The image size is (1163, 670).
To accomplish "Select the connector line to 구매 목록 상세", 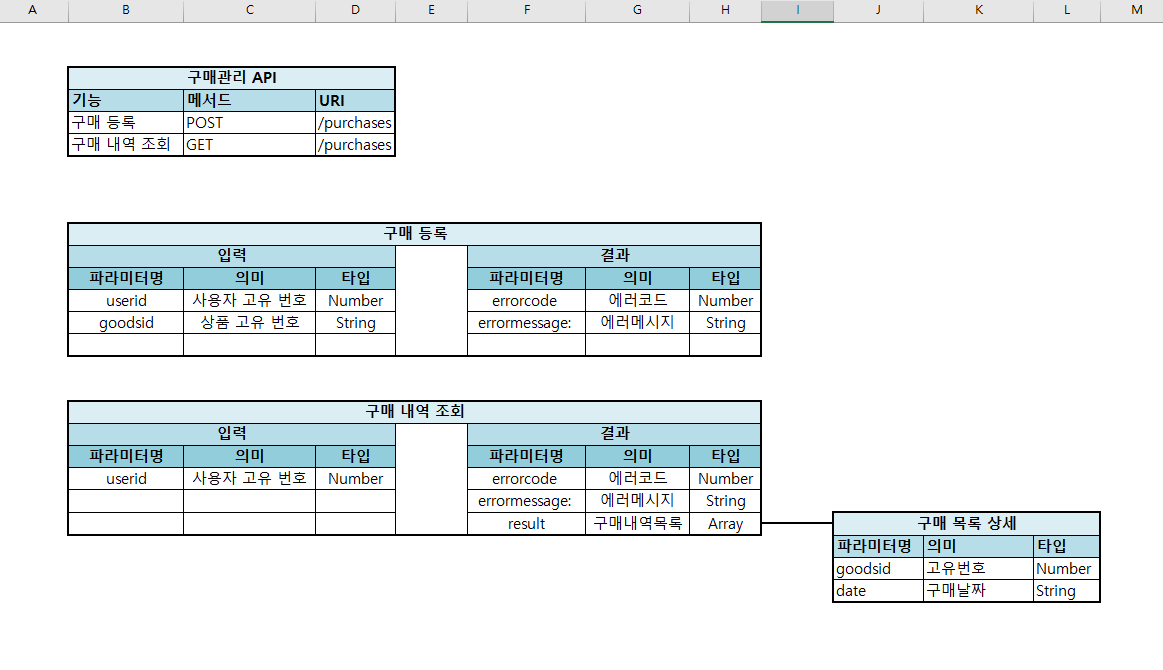I will (797, 523).
